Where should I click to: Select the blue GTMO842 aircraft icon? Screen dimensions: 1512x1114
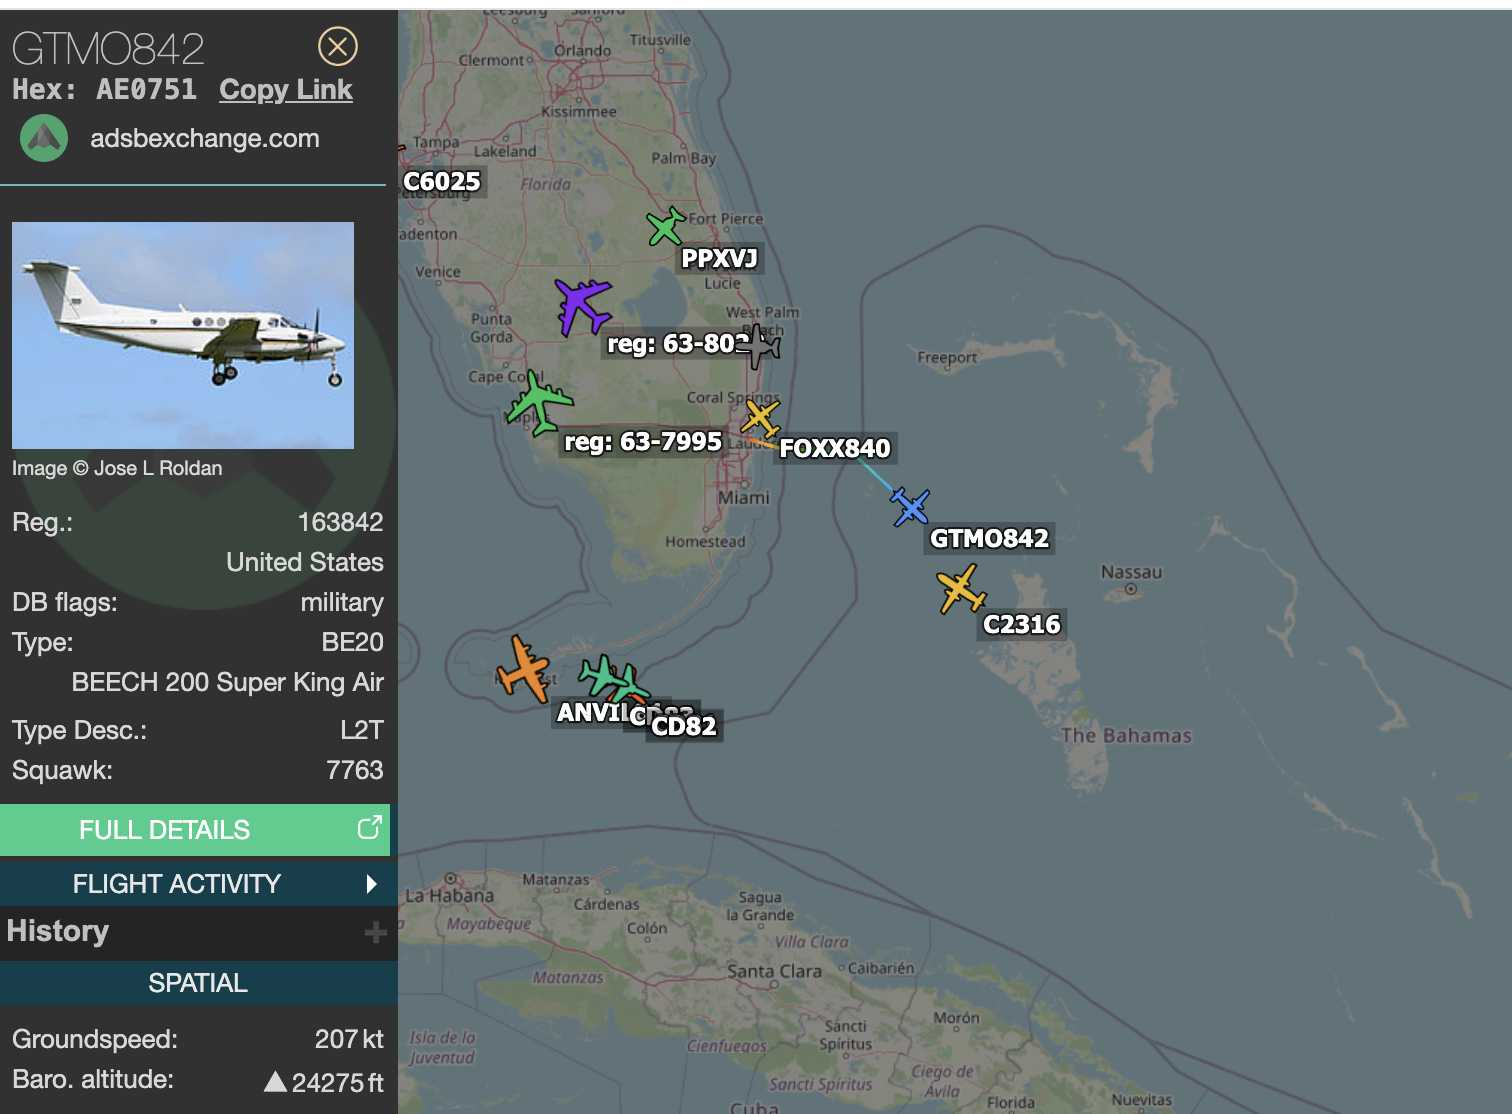click(910, 507)
